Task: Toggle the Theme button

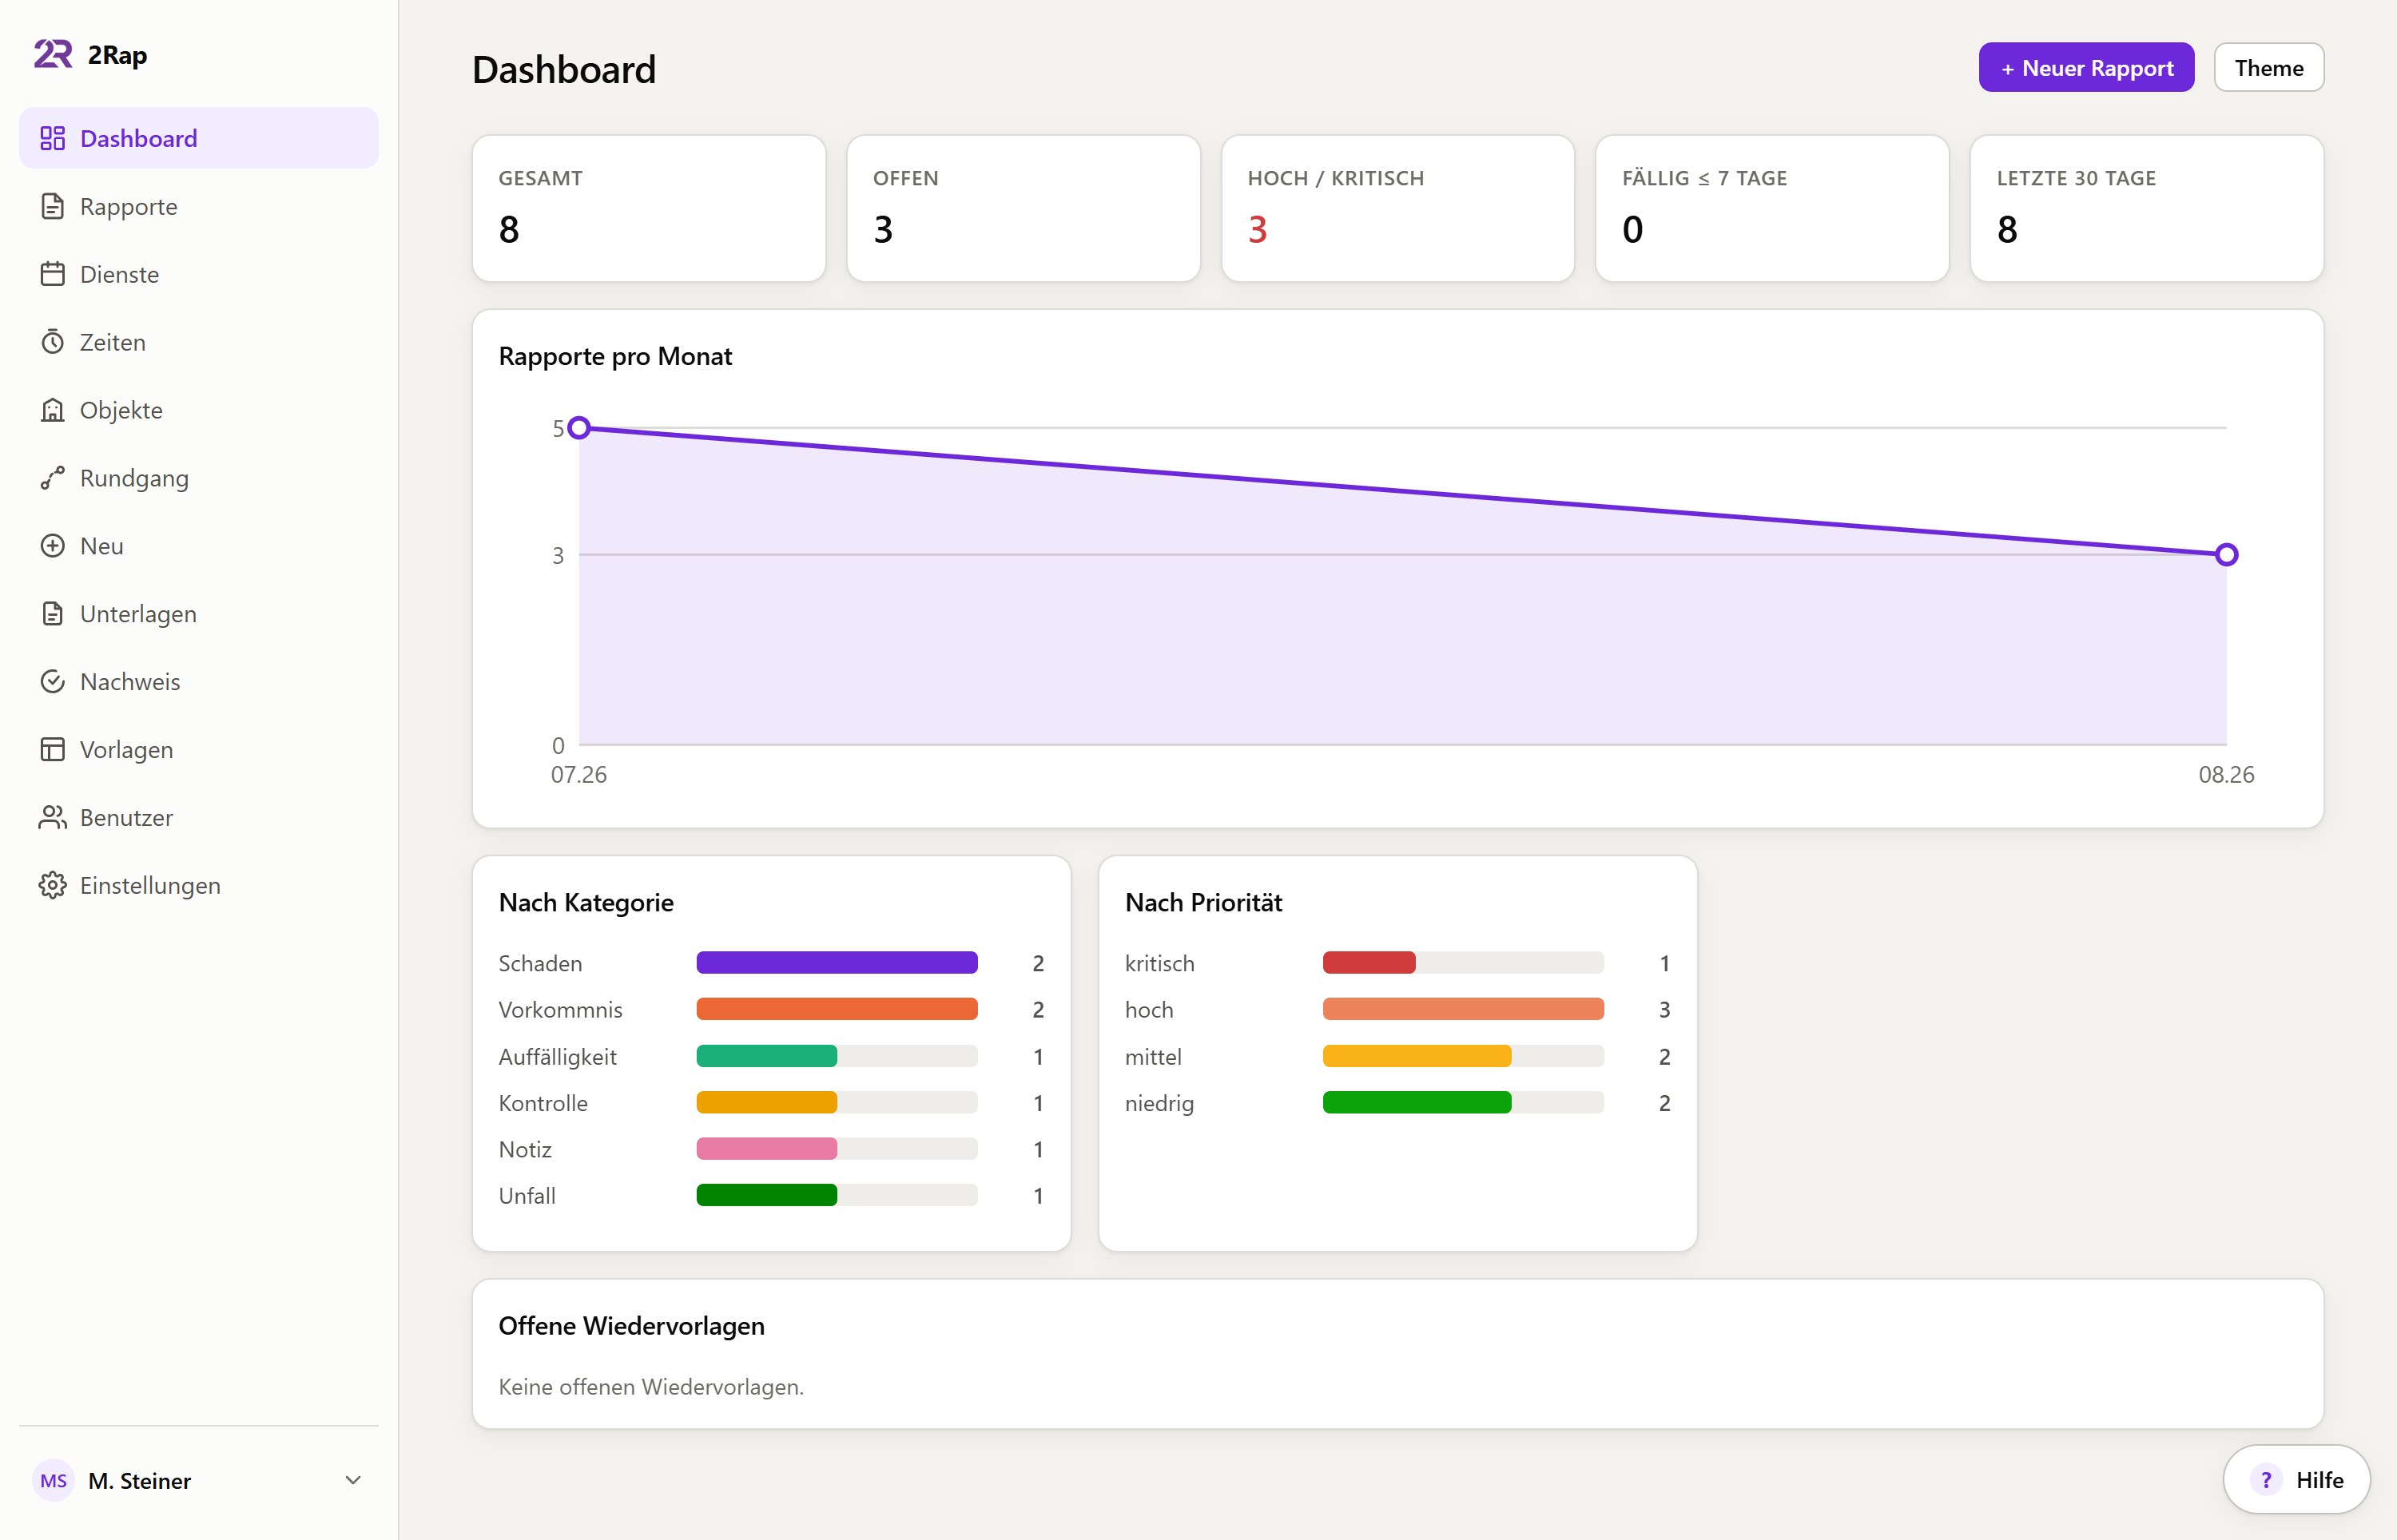Action: click(2268, 68)
